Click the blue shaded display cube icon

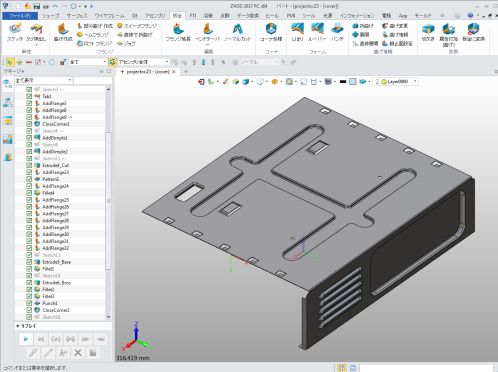tap(246, 82)
